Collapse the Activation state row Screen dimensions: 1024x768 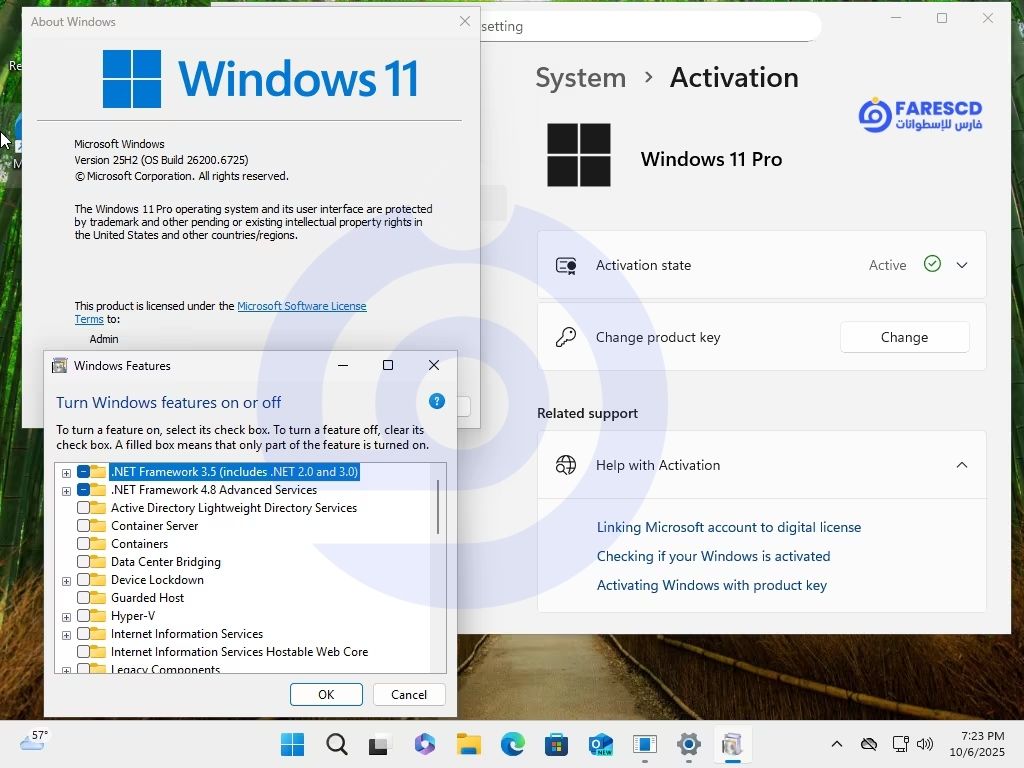click(x=961, y=265)
